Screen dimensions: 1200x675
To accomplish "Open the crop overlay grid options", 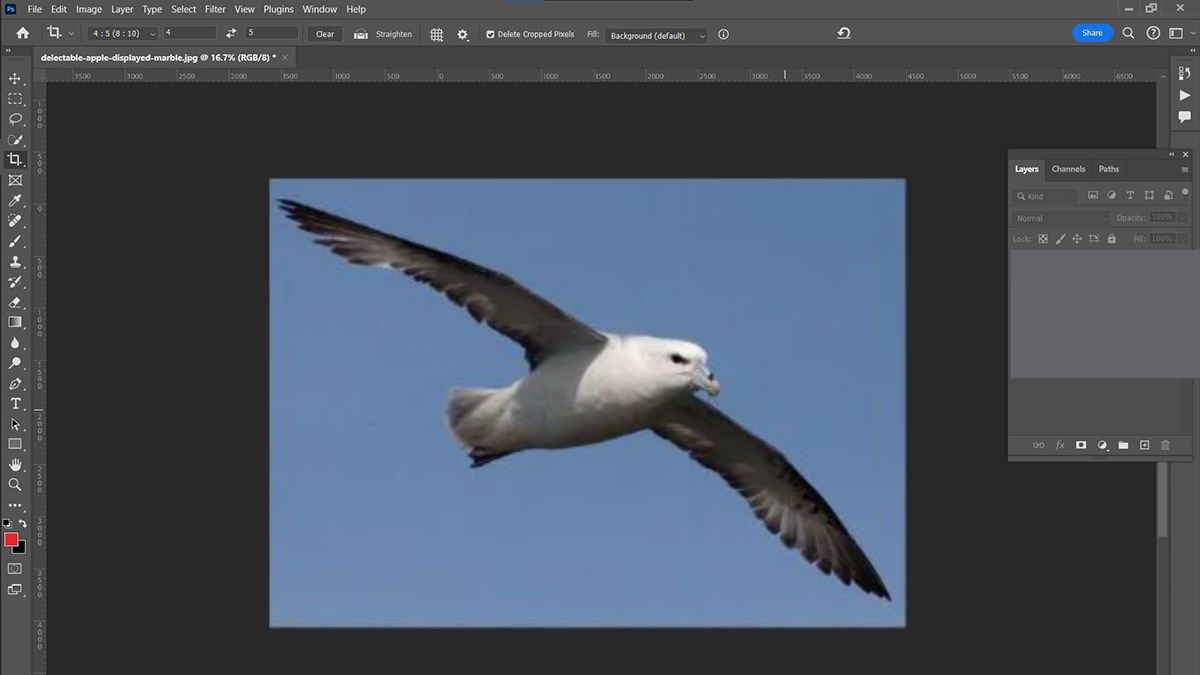I will pyautogui.click(x=437, y=34).
